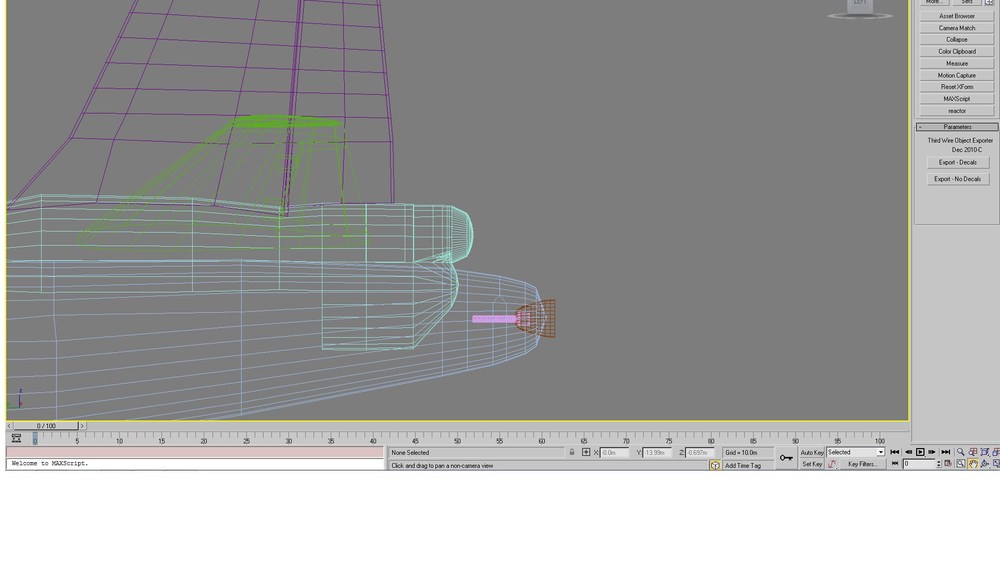Click the Y coordinate field
Viewport: 1000px width, 562px height.
tap(657, 452)
